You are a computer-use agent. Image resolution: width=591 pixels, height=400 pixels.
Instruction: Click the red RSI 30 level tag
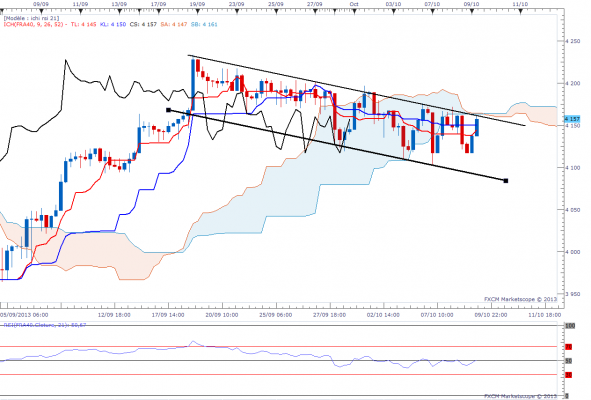[568, 375]
